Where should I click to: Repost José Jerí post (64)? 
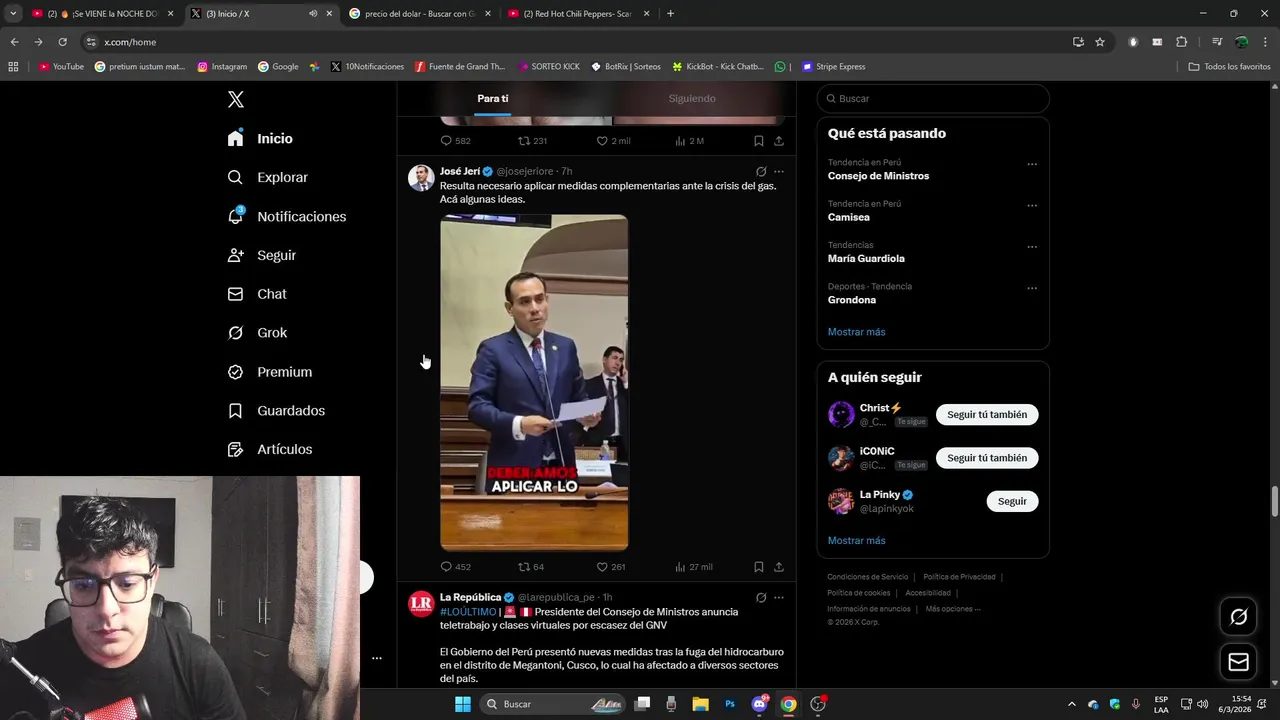point(531,567)
